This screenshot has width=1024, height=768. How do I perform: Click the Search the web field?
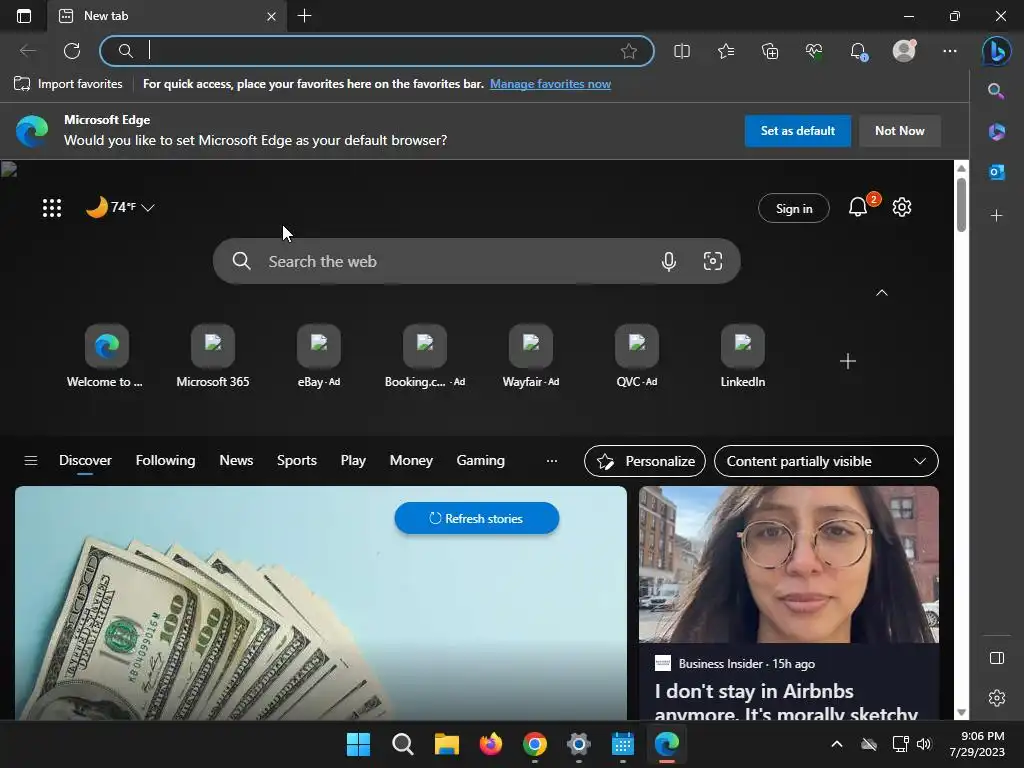point(477,261)
